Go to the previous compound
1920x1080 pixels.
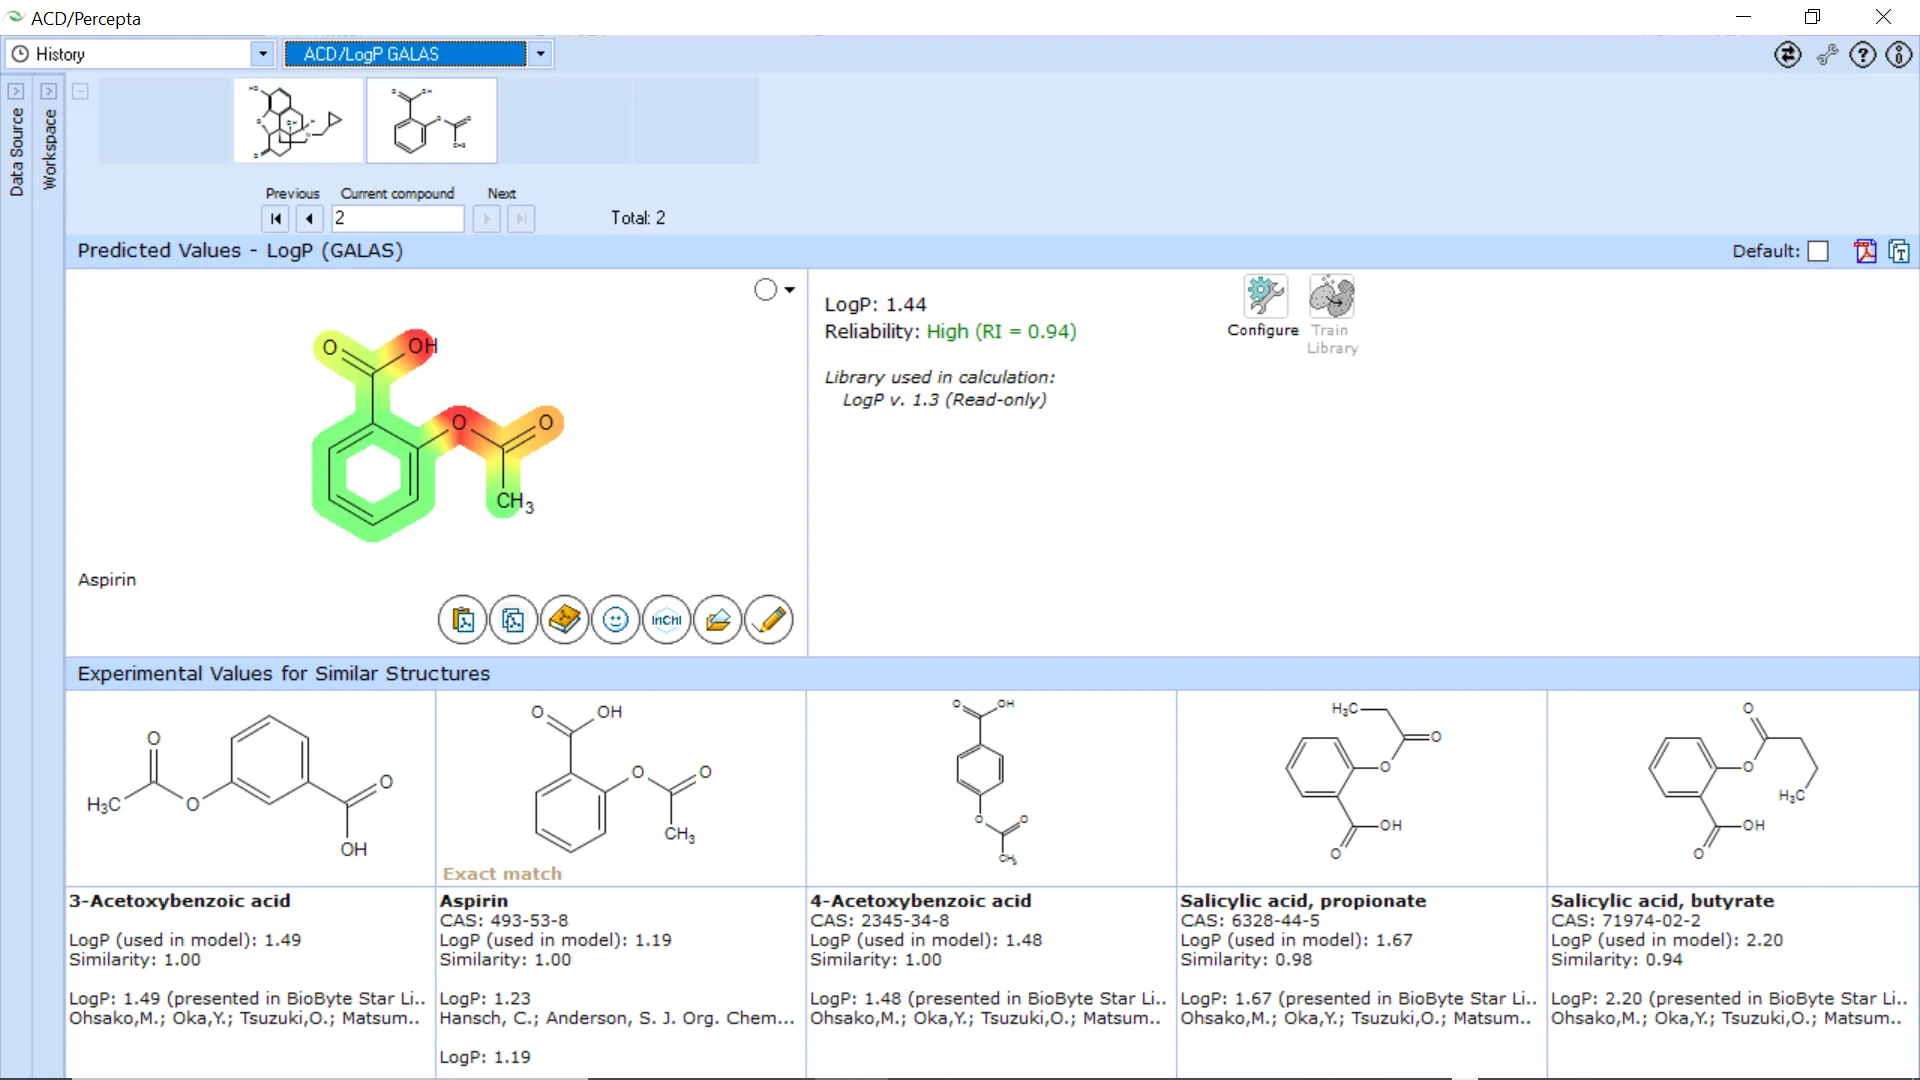pos(309,218)
